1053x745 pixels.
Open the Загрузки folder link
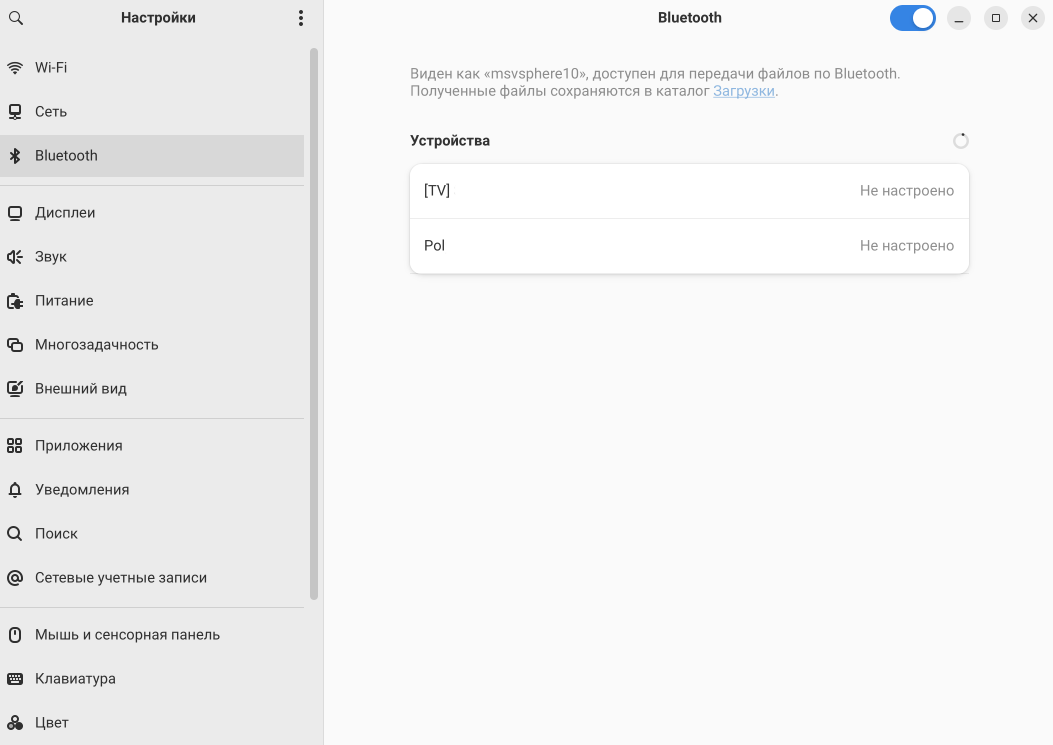point(743,91)
